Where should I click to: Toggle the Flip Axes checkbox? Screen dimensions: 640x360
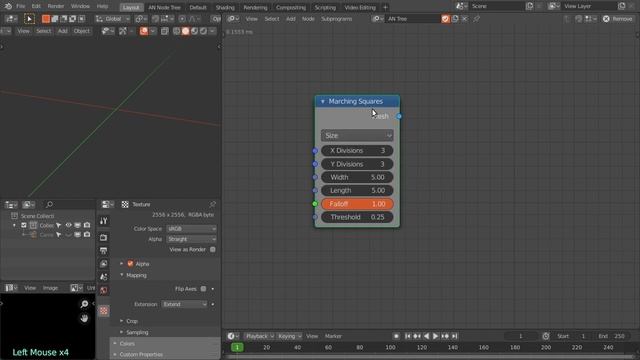[203, 289]
